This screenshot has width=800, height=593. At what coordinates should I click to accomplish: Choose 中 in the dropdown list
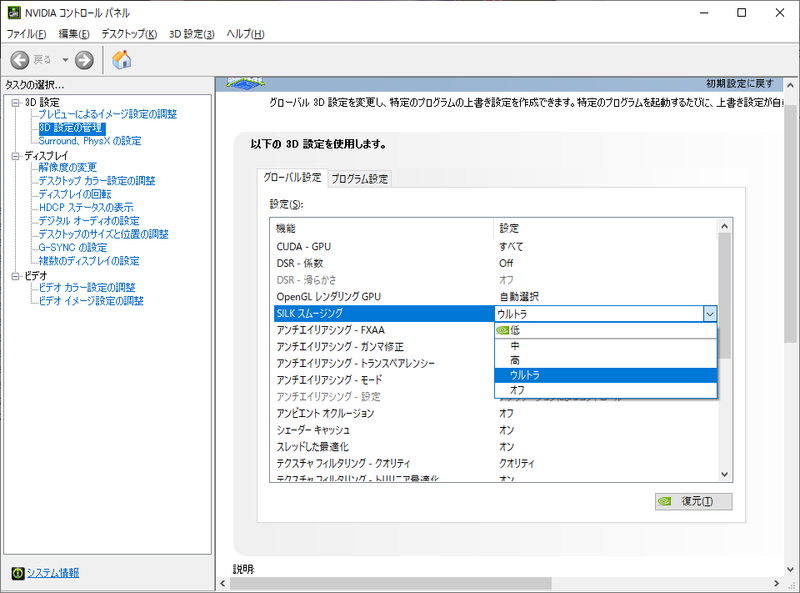coord(606,345)
